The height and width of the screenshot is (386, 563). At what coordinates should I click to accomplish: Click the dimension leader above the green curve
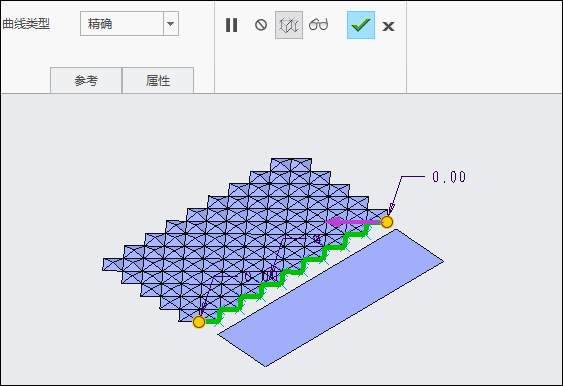coord(294,238)
